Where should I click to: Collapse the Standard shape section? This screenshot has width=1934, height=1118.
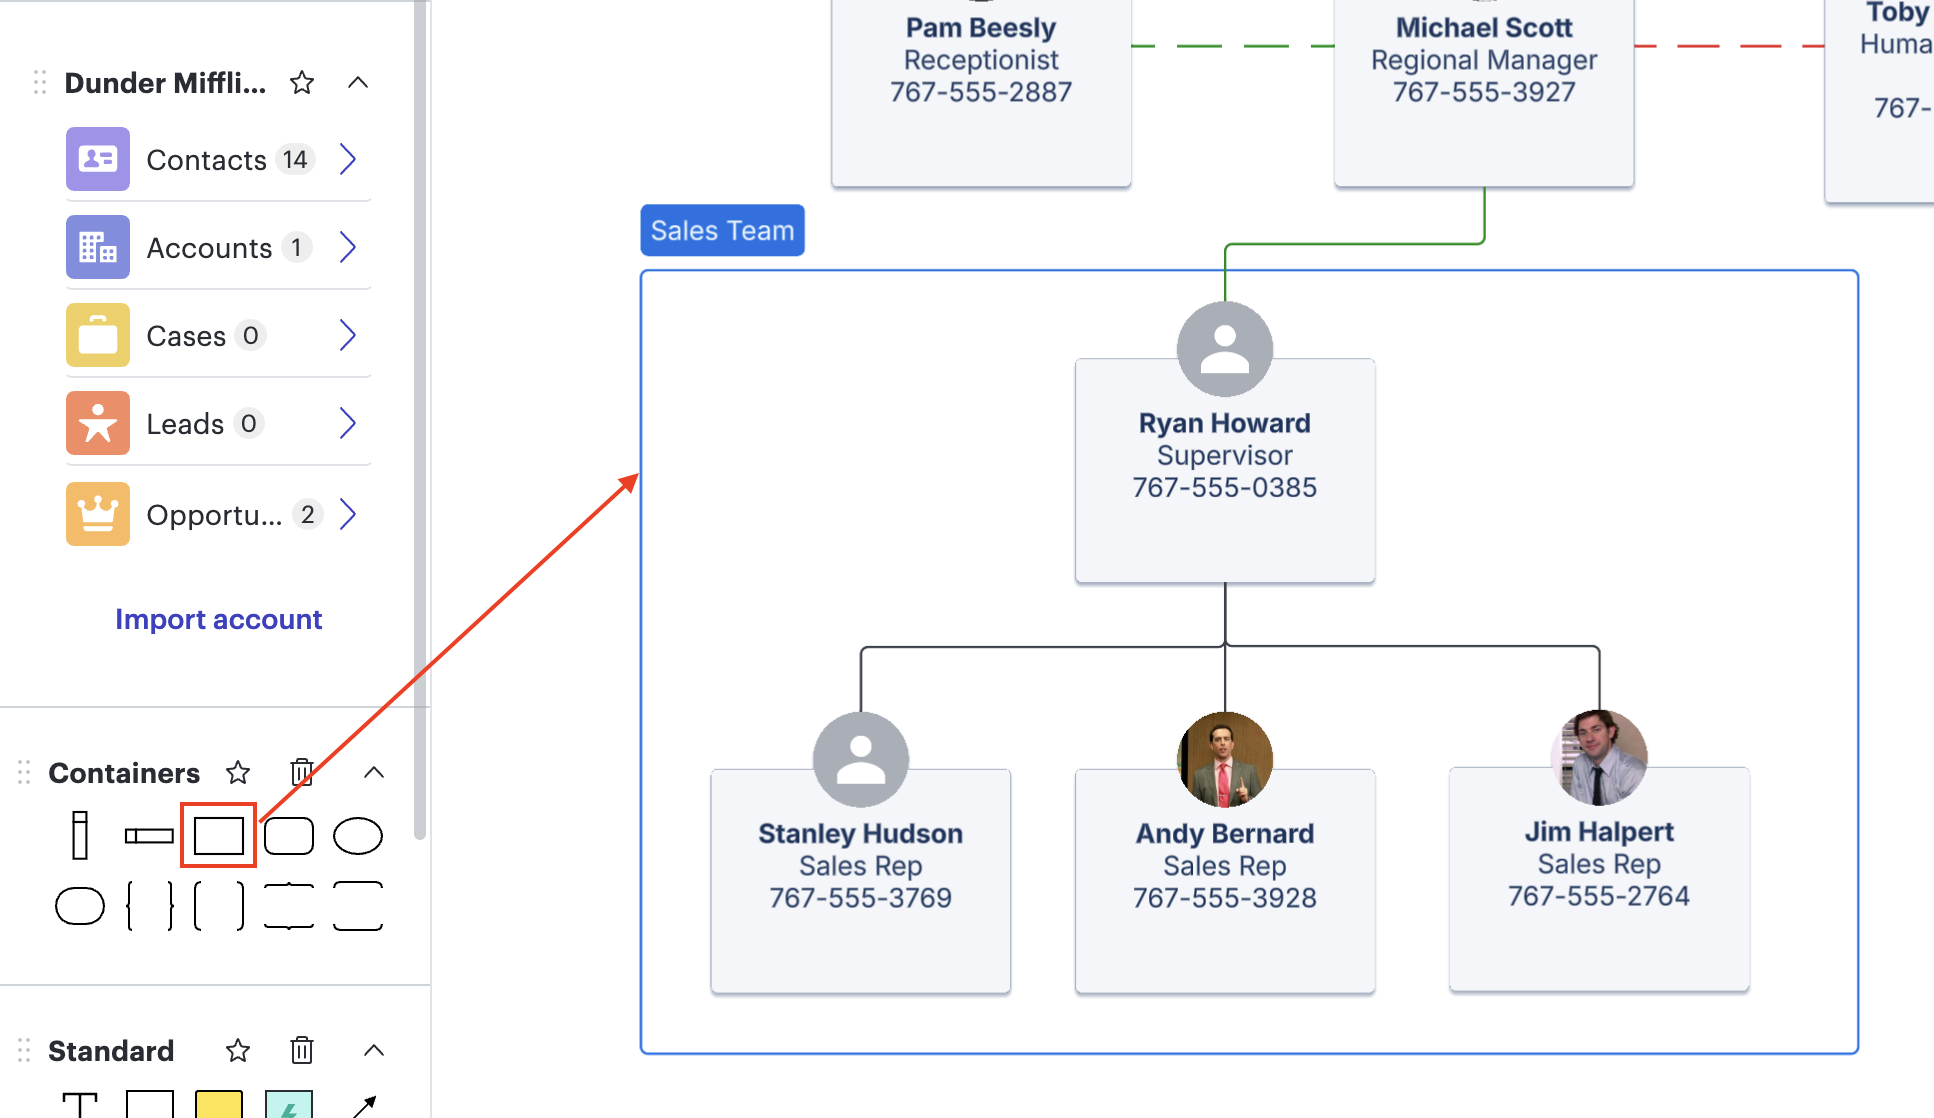[x=374, y=1050]
